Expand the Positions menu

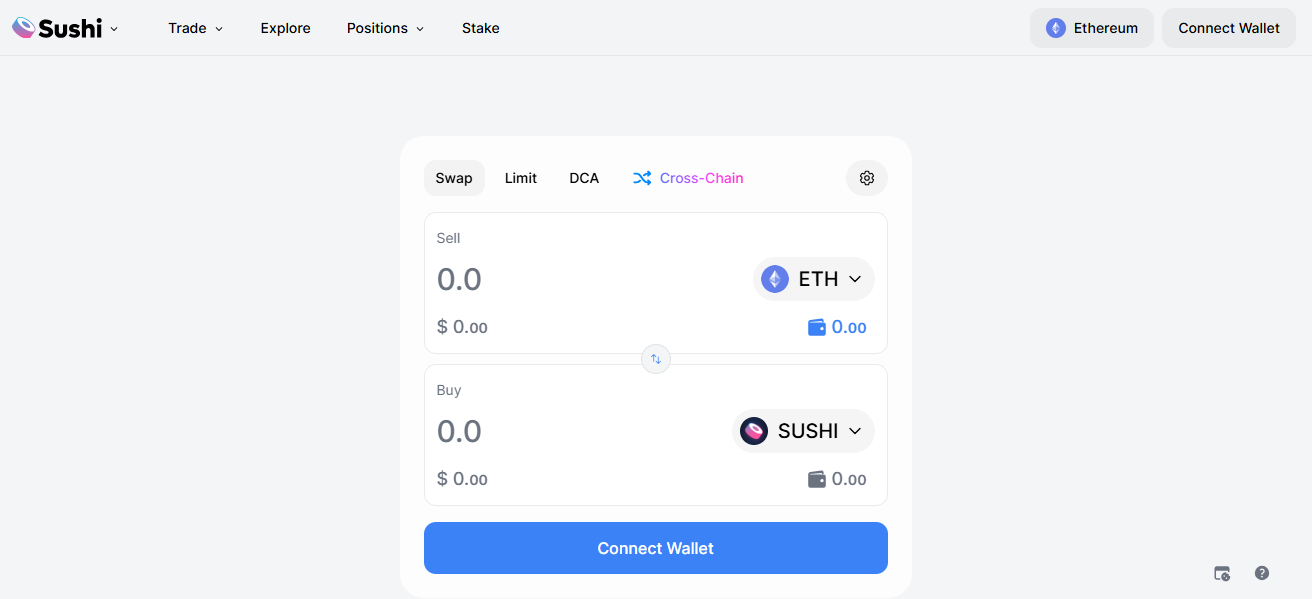[x=385, y=28]
